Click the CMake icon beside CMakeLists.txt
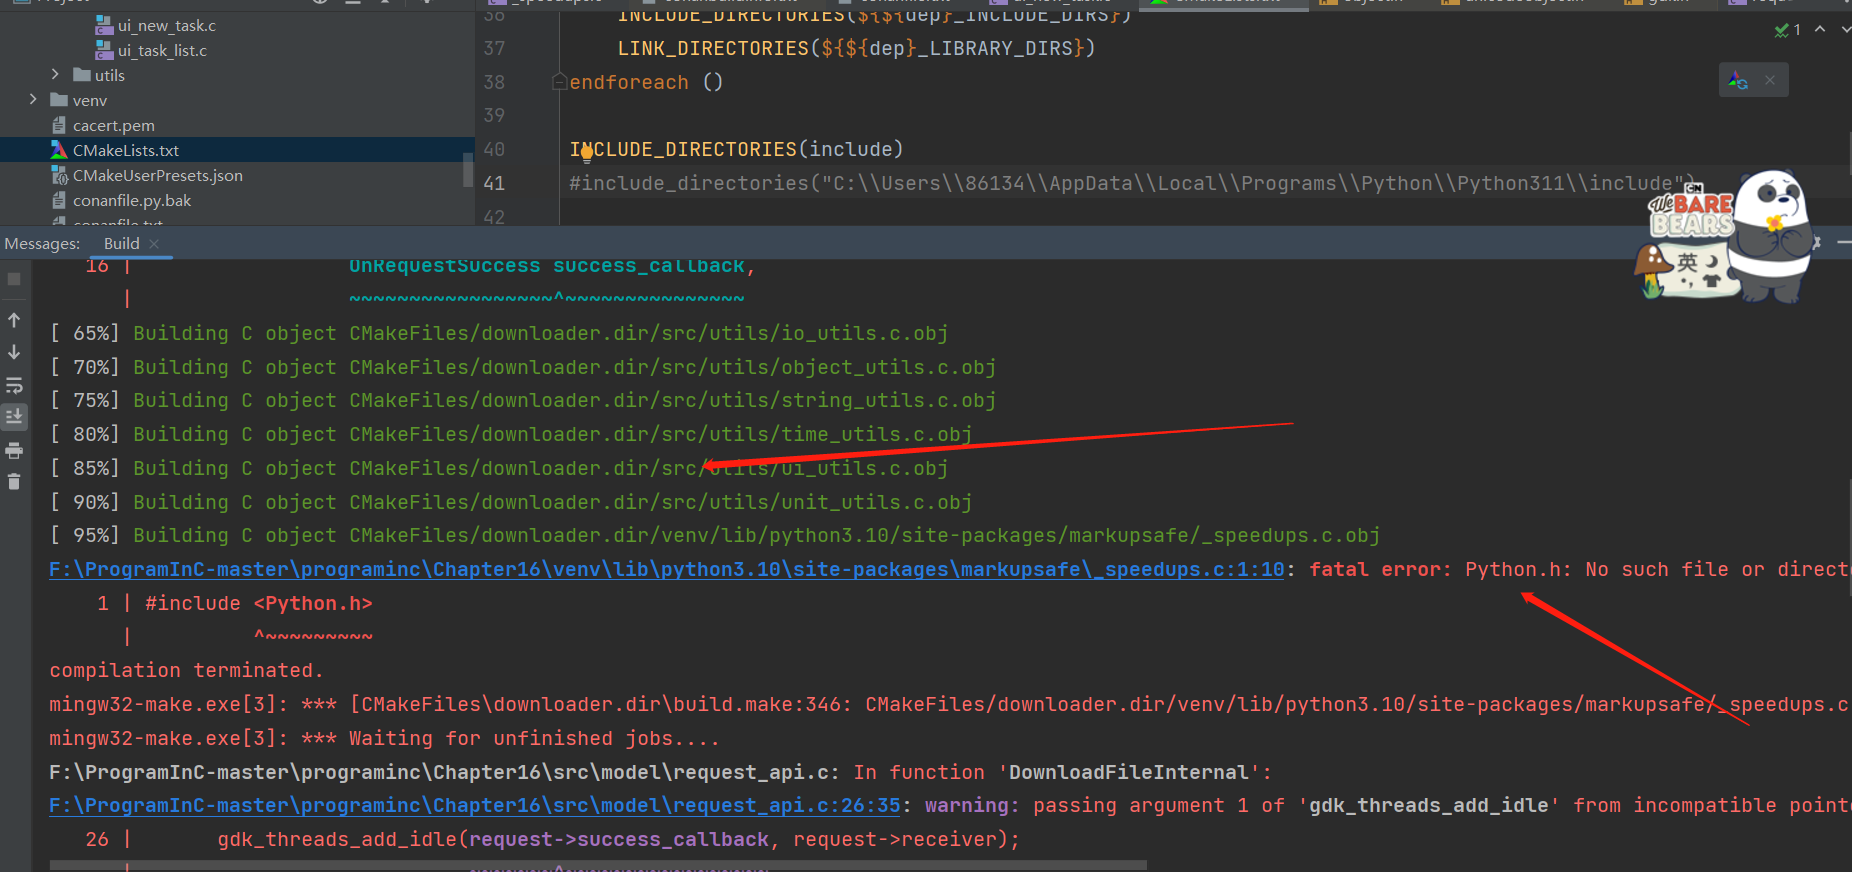The width and height of the screenshot is (1852, 872). click(x=59, y=150)
